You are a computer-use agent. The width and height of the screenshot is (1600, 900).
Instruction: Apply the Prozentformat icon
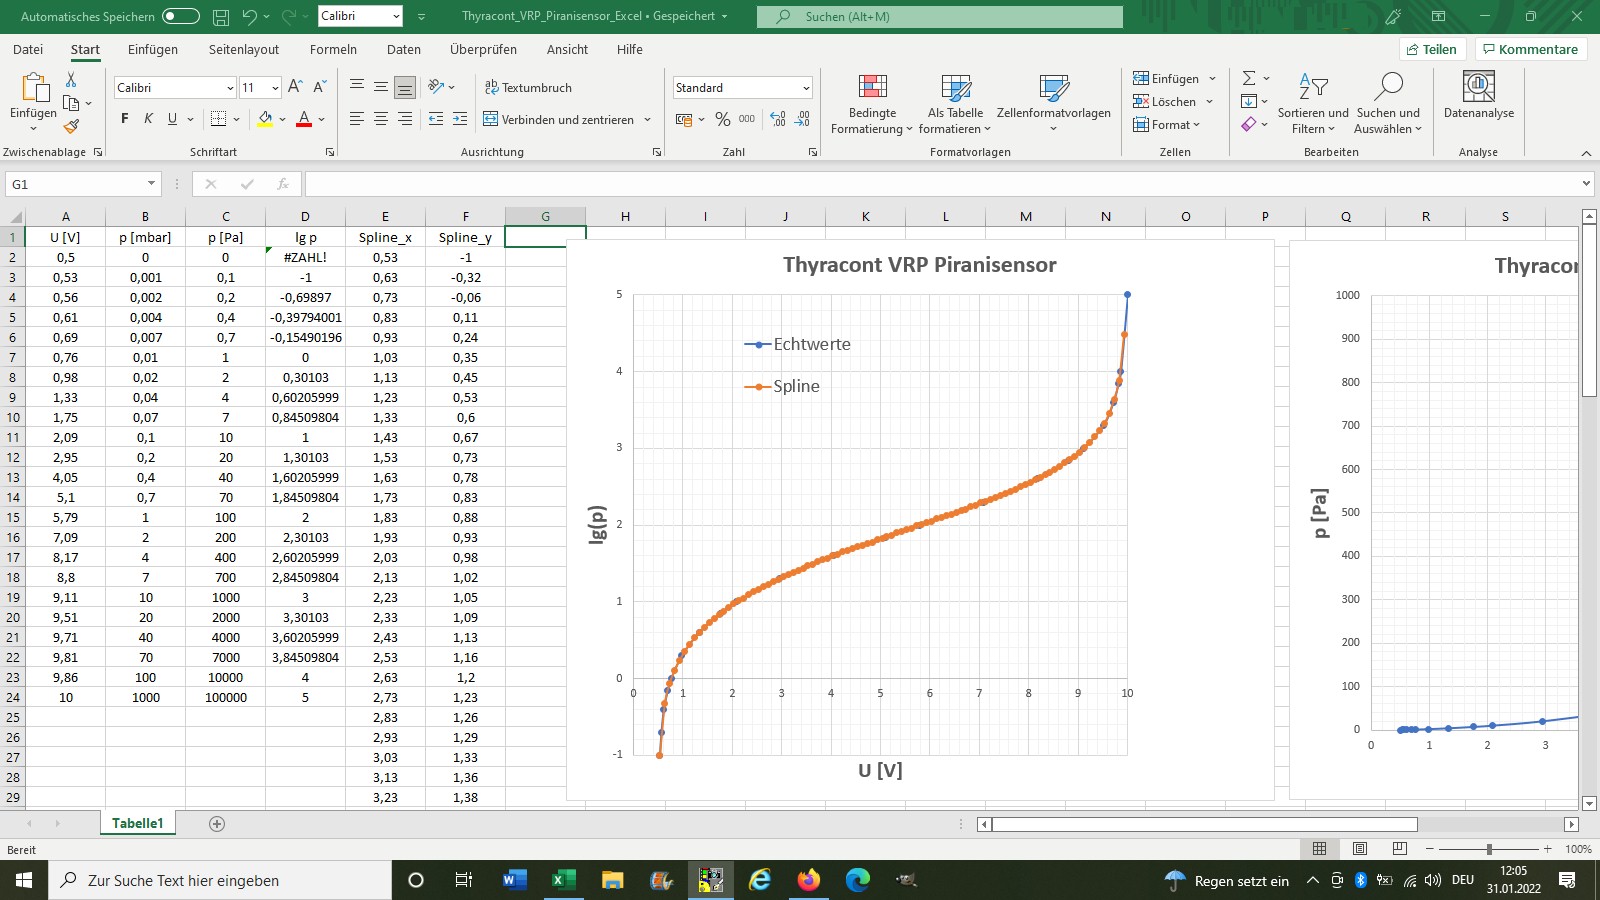pos(722,119)
